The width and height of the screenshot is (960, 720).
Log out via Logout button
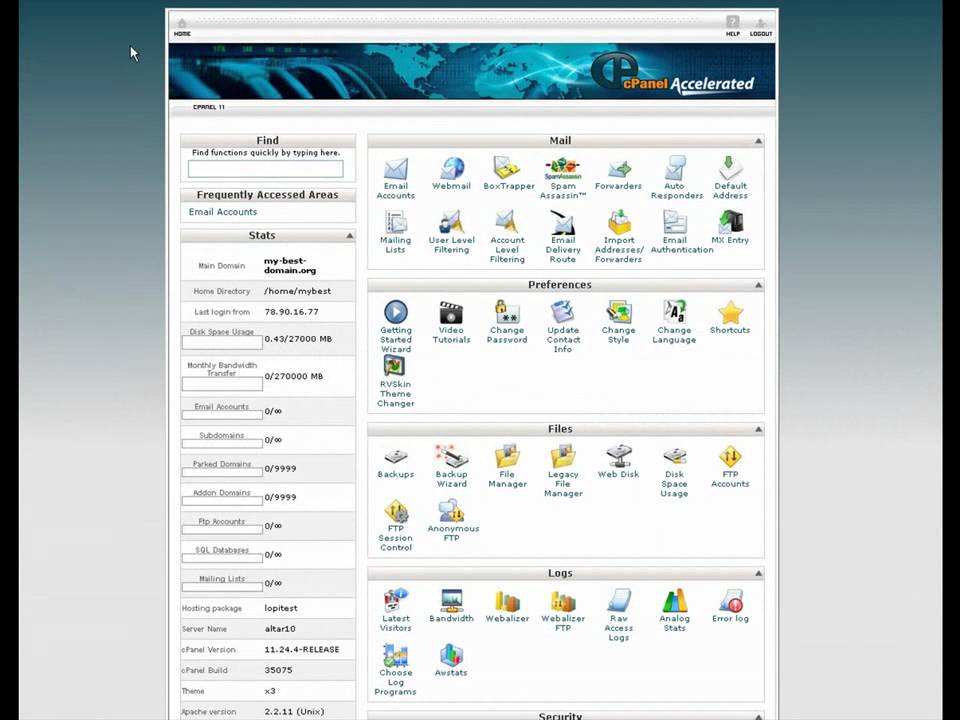[x=760, y=27]
